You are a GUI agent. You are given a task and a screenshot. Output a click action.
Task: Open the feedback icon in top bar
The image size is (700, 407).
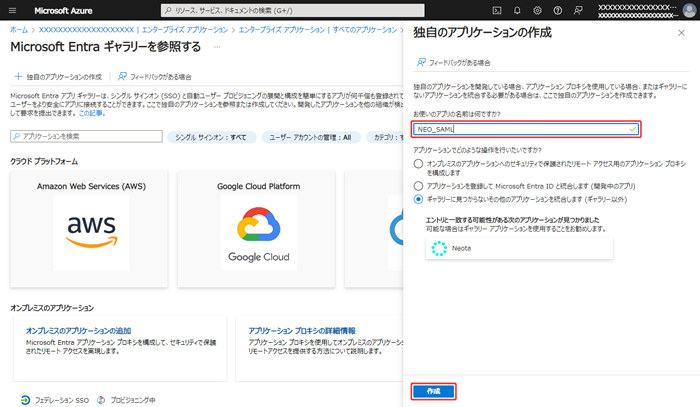[x=578, y=10]
